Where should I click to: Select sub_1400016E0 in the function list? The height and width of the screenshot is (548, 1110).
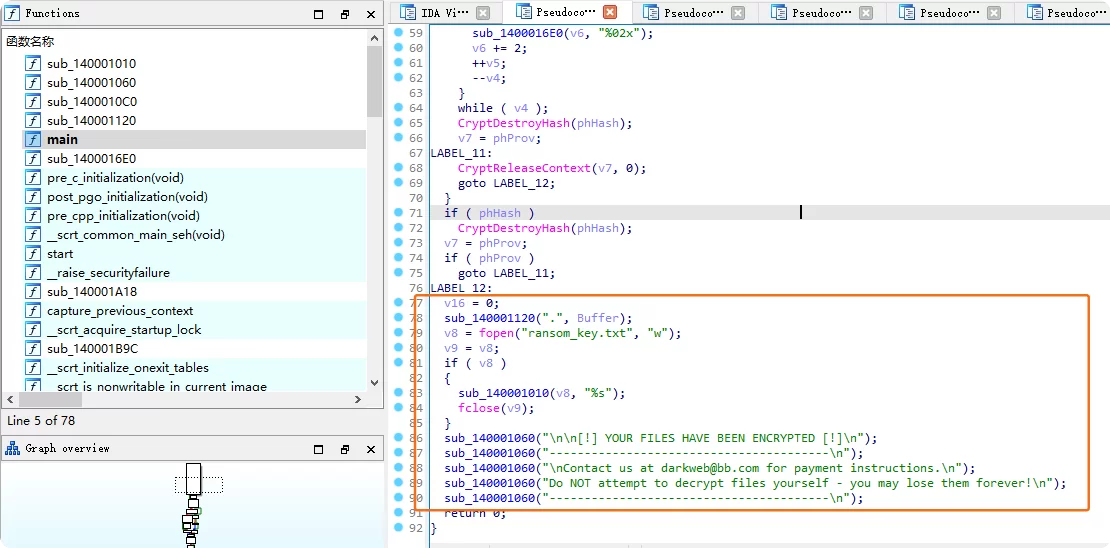(92, 159)
